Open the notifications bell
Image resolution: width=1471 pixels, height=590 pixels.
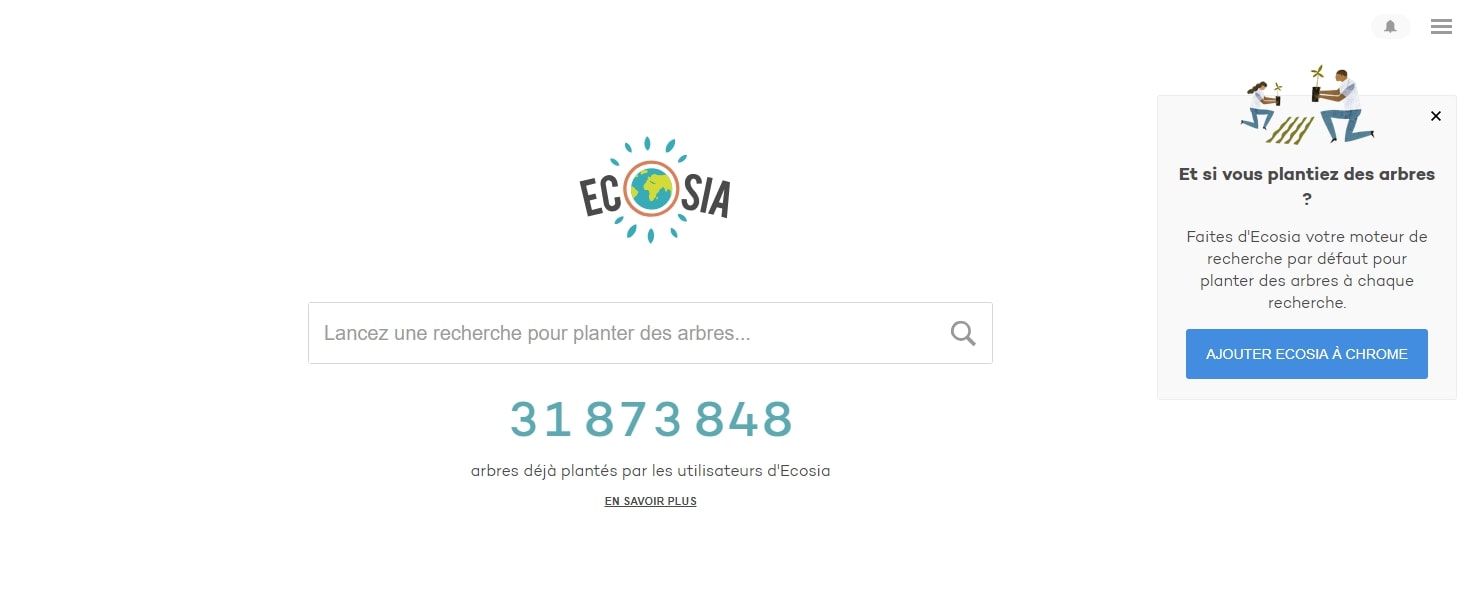[1390, 27]
